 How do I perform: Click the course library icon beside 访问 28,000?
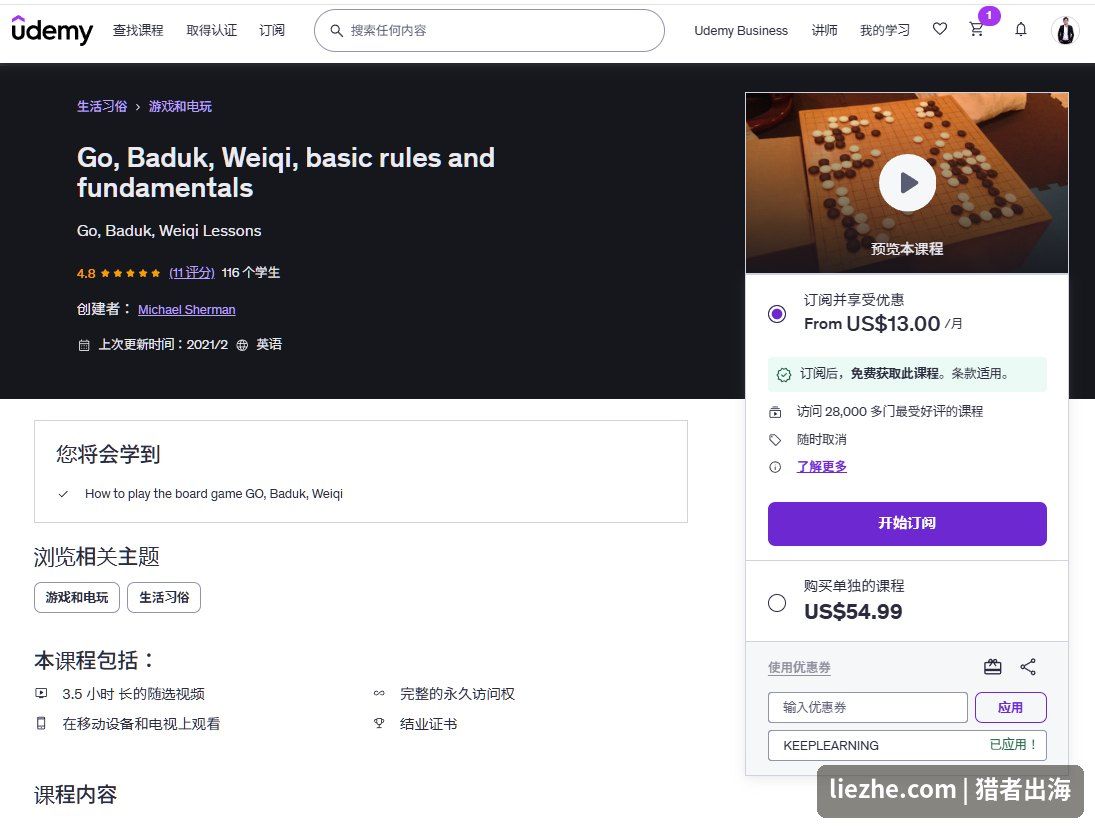click(775, 412)
